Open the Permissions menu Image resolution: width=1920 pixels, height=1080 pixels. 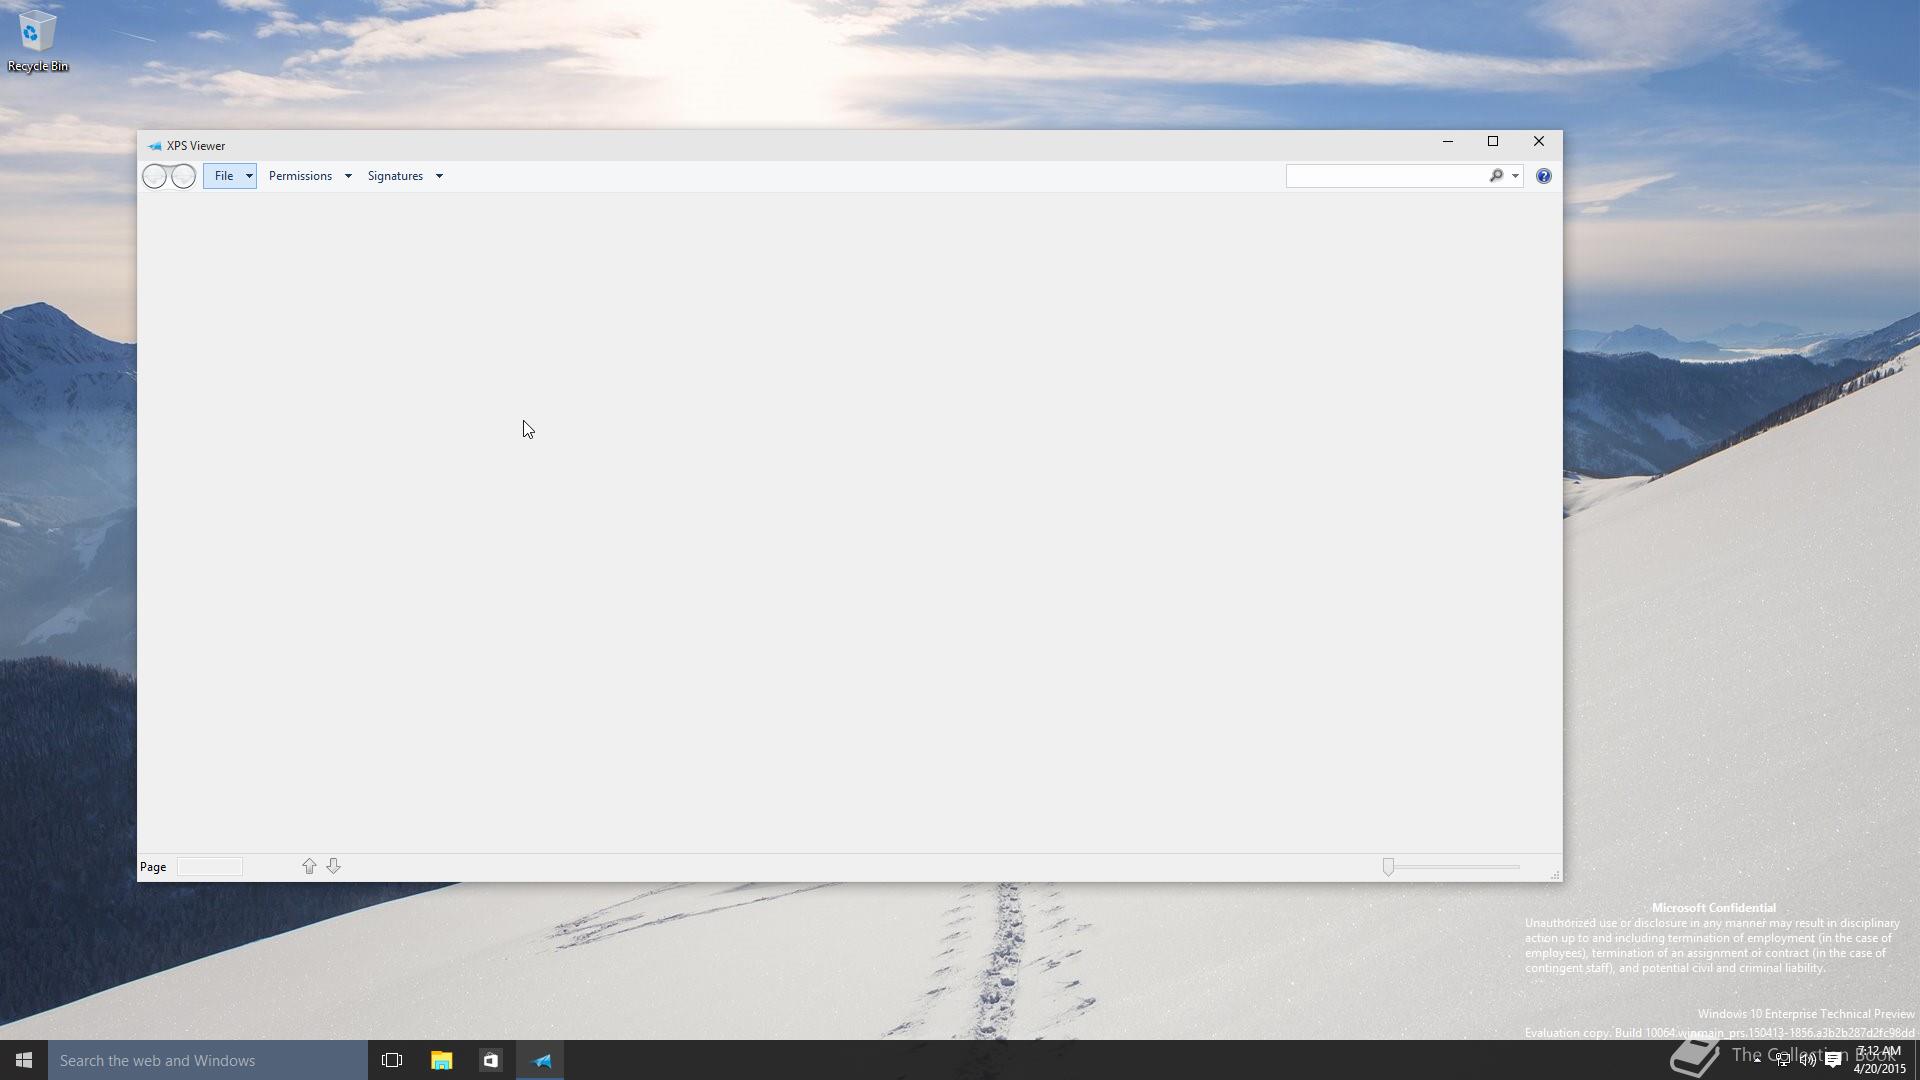(300, 176)
